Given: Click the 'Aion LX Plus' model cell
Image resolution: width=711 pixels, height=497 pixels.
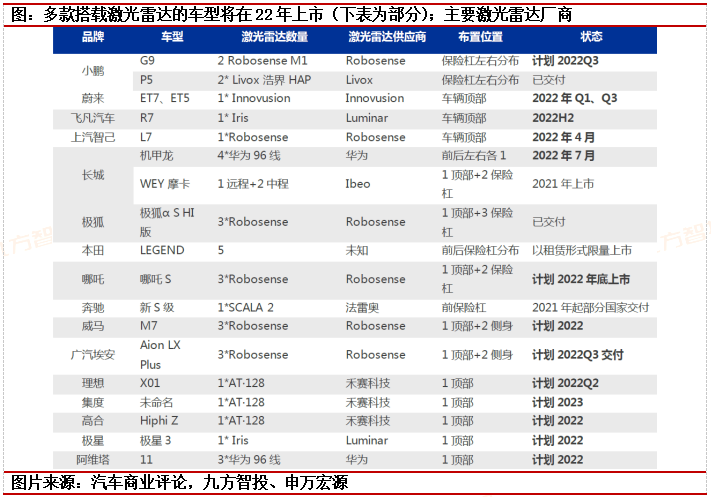Looking at the screenshot, I should click(161, 355).
